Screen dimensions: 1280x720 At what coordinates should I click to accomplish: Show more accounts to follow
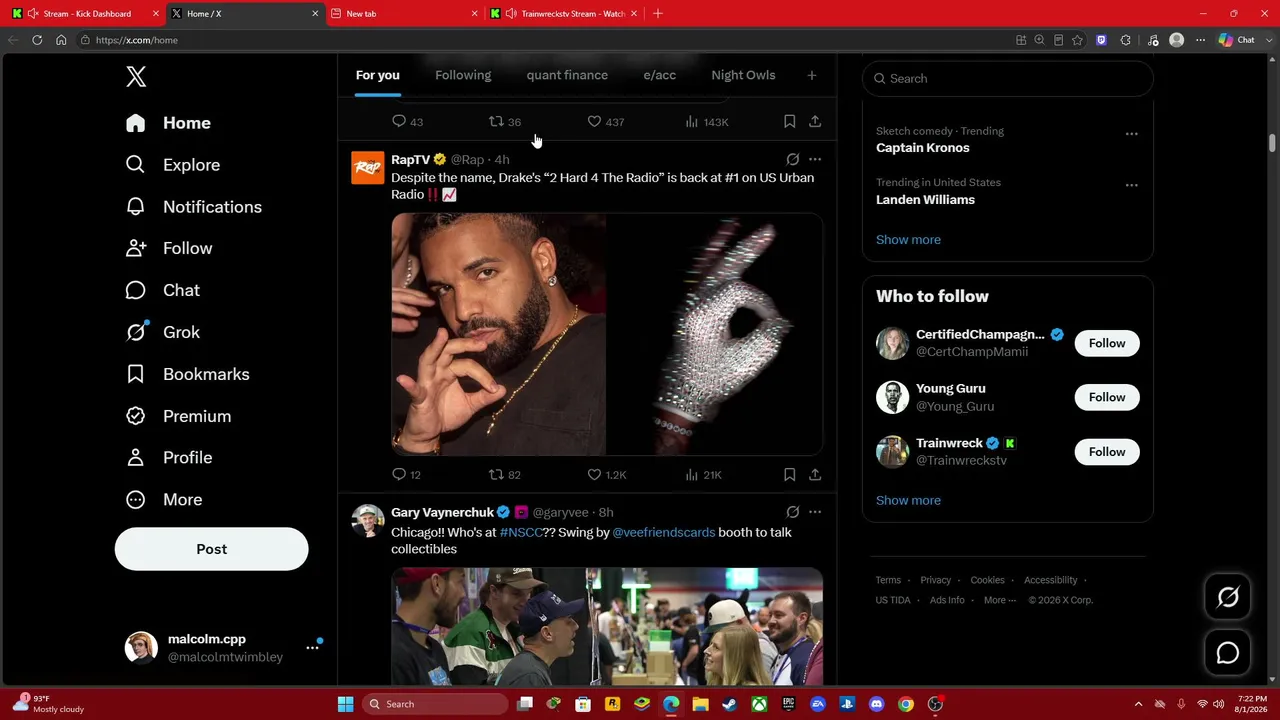tap(908, 501)
